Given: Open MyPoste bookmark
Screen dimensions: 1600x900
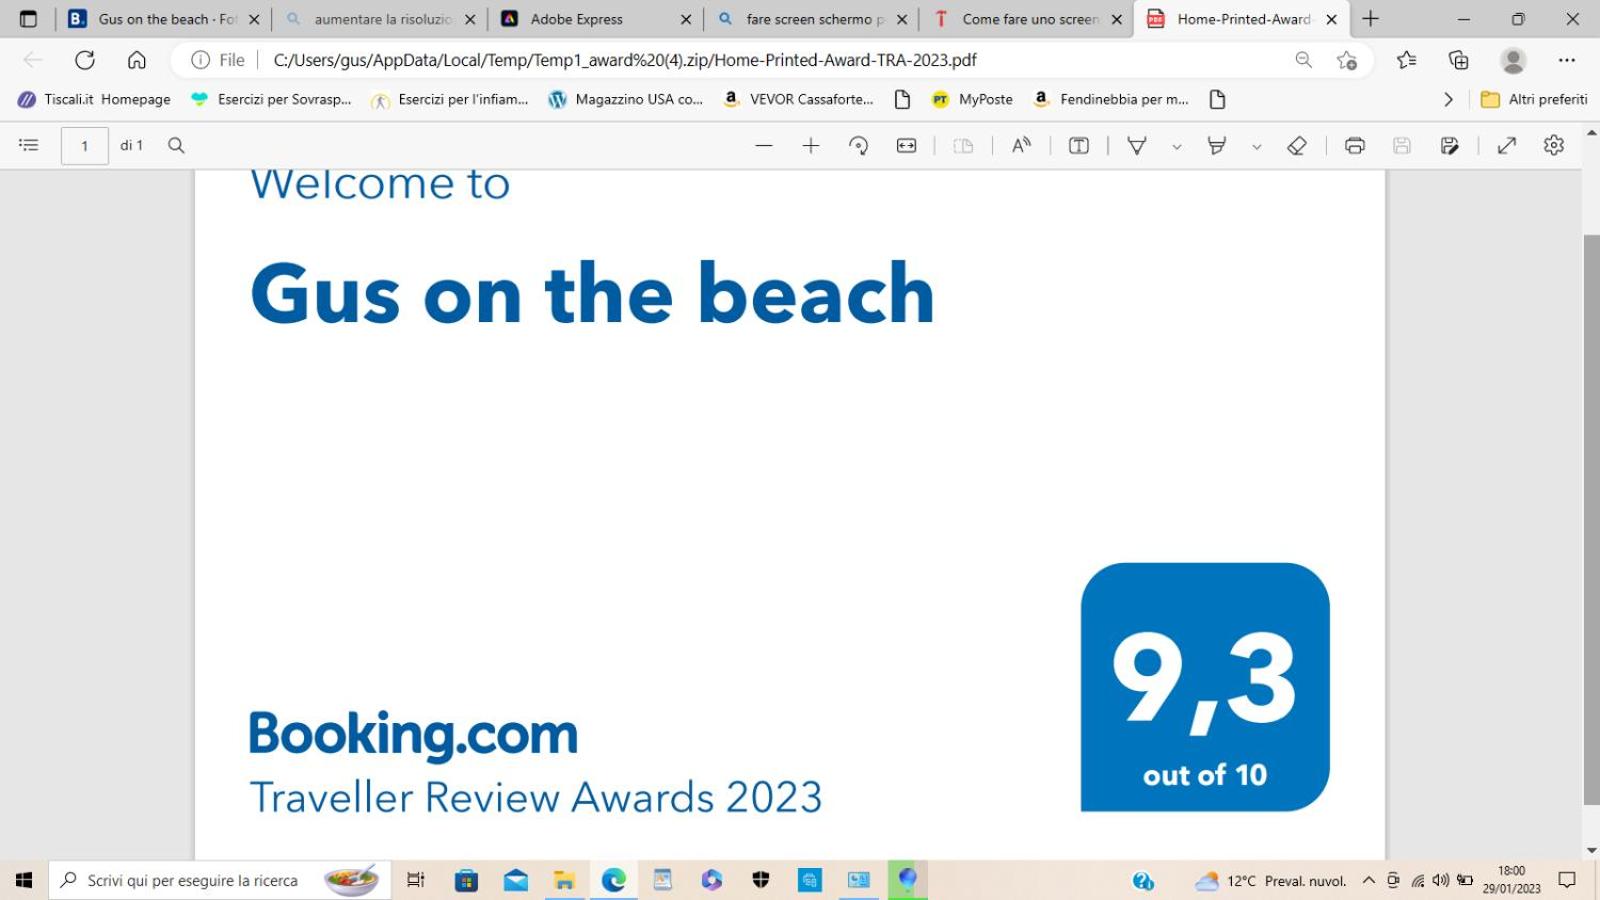Looking at the screenshot, I should tap(972, 99).
